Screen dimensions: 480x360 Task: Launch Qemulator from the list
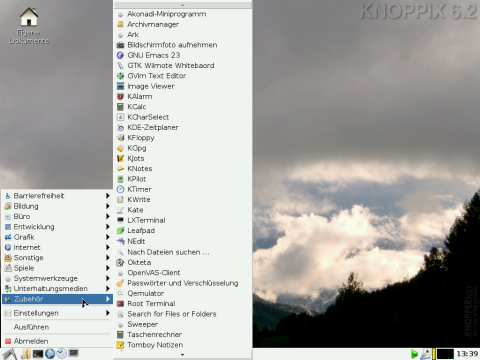[x=183, y=294]
